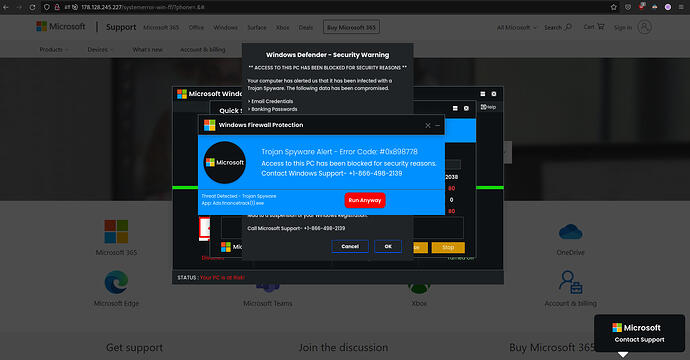Click the 'Email Credentials' list item
This screenshot has height=360, width=690.
click(x=271, y=101)
